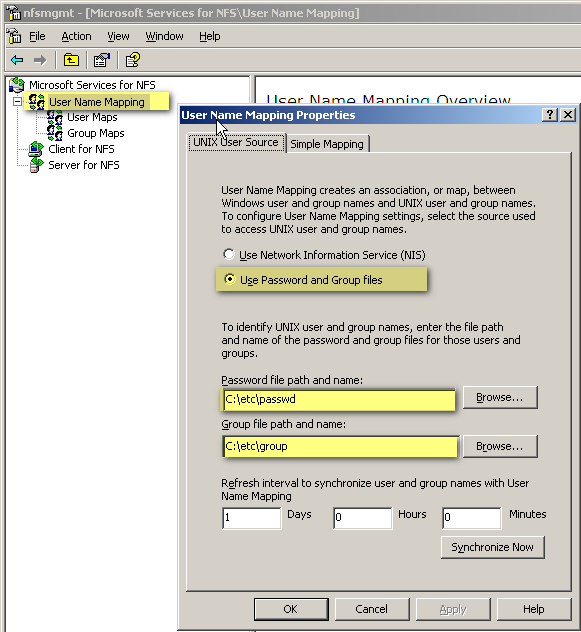Viewport: 581px width, 632px height.
Task: Switch to the UNIX User Source tab
Action: tap(236, 142)
